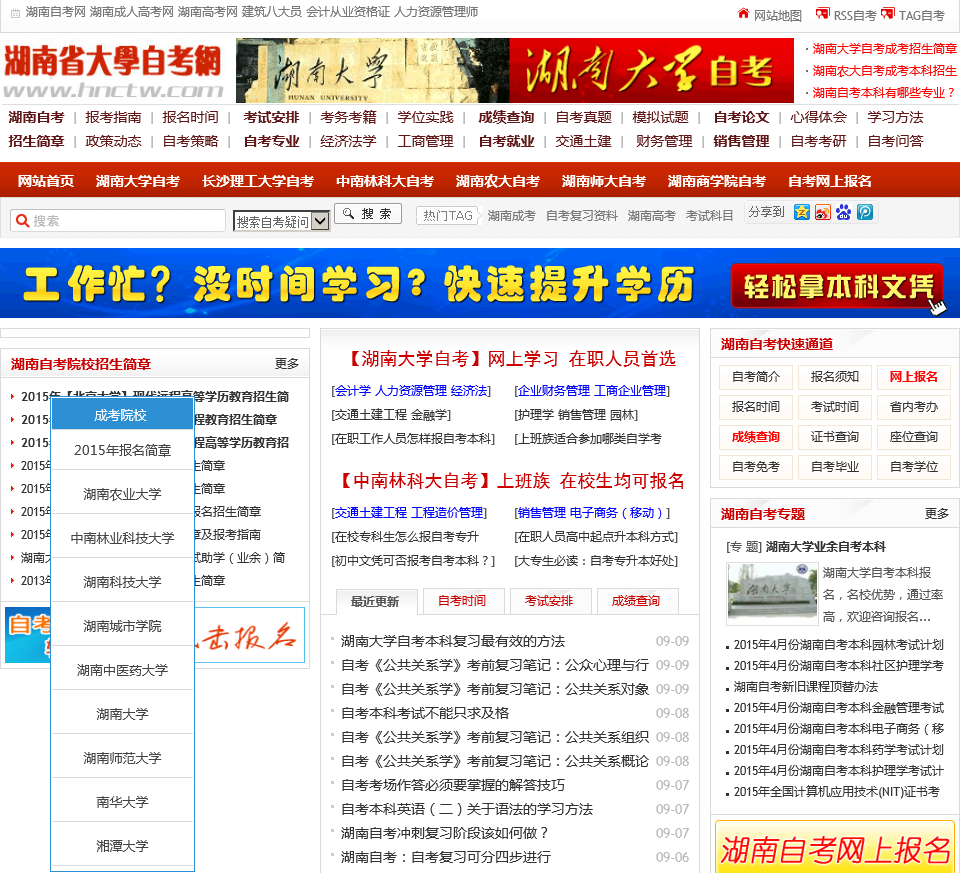
Task: Click the 座位查询 quick-access button
Action: point(913,436)
